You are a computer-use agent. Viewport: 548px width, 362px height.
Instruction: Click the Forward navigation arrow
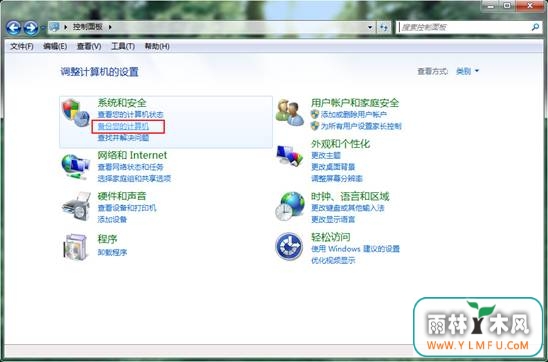[31, 28]
